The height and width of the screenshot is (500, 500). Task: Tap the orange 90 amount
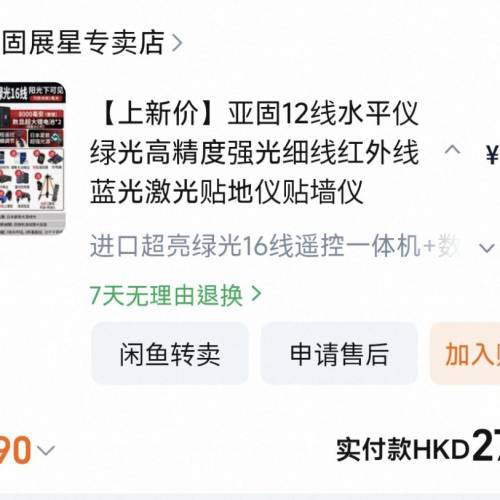pos(15,450)
